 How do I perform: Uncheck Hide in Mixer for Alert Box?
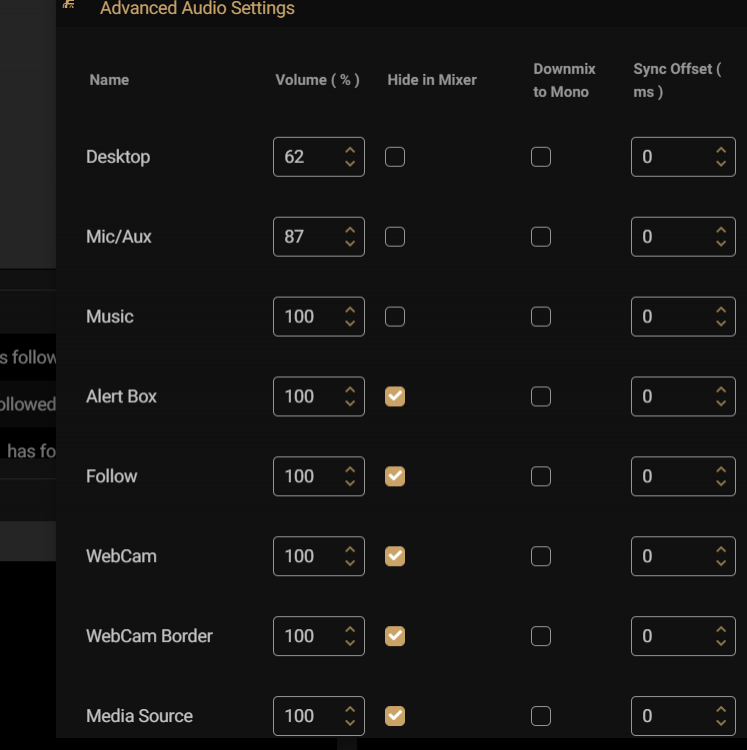(x=395, y=397)
